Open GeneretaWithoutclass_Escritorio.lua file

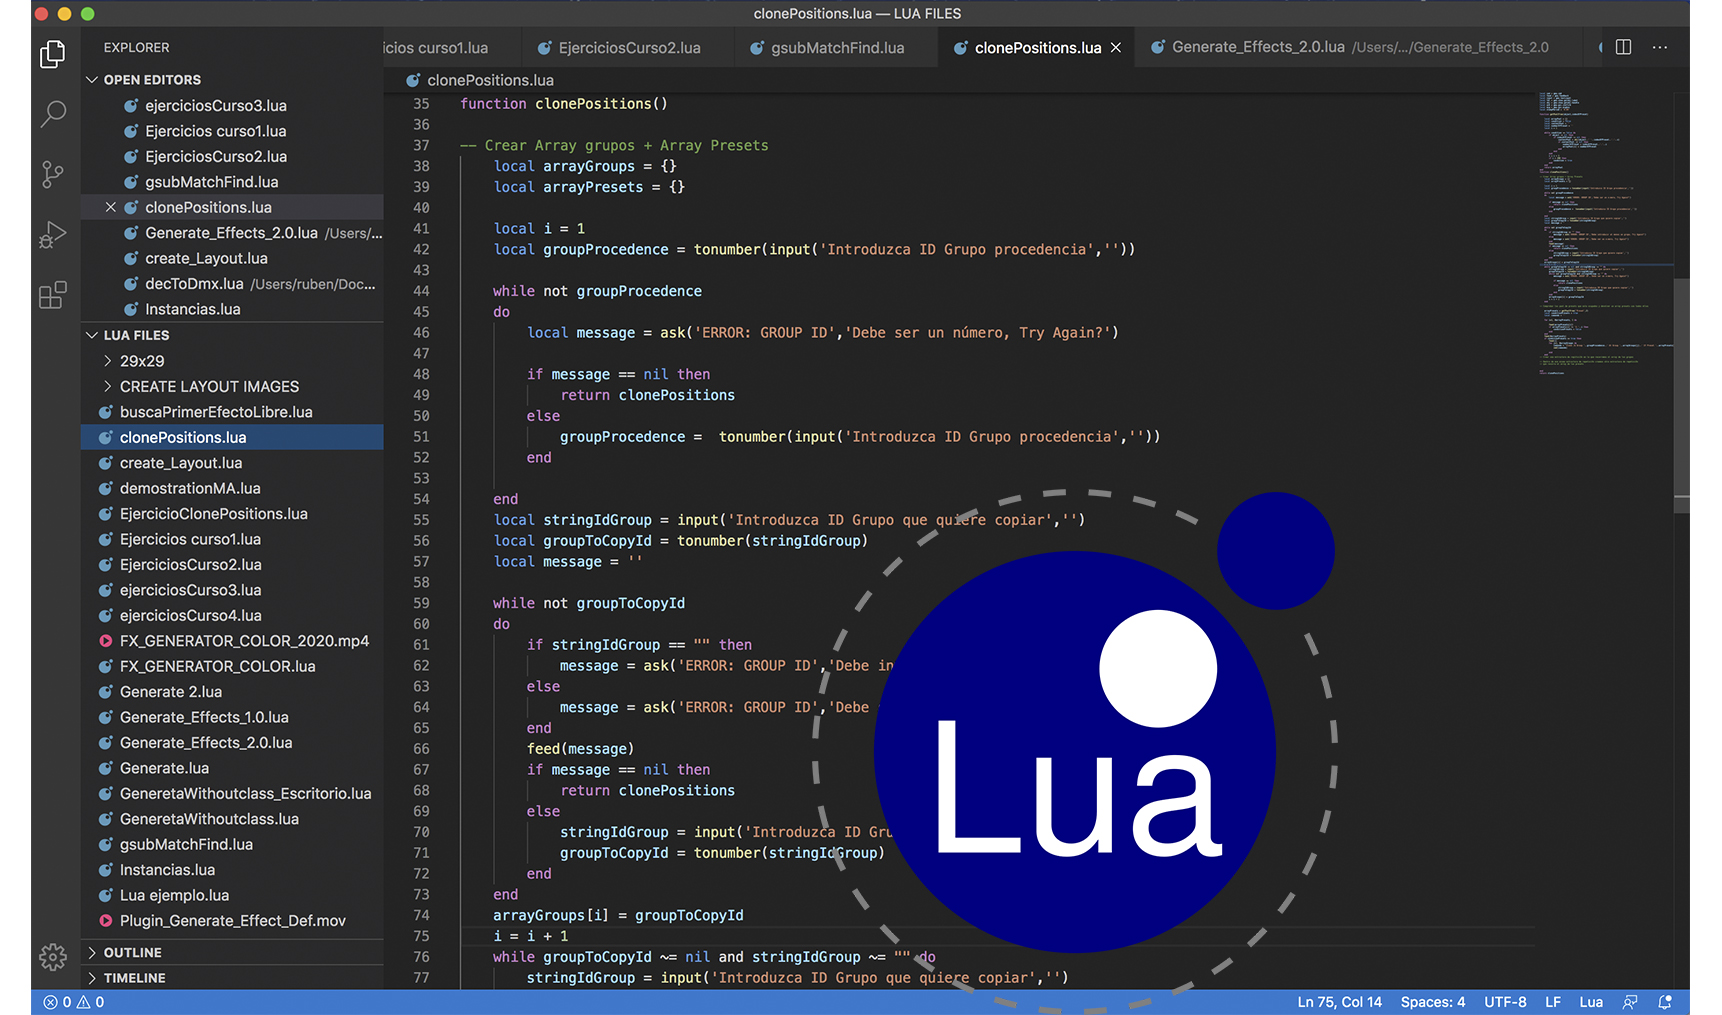click(232, 794)
